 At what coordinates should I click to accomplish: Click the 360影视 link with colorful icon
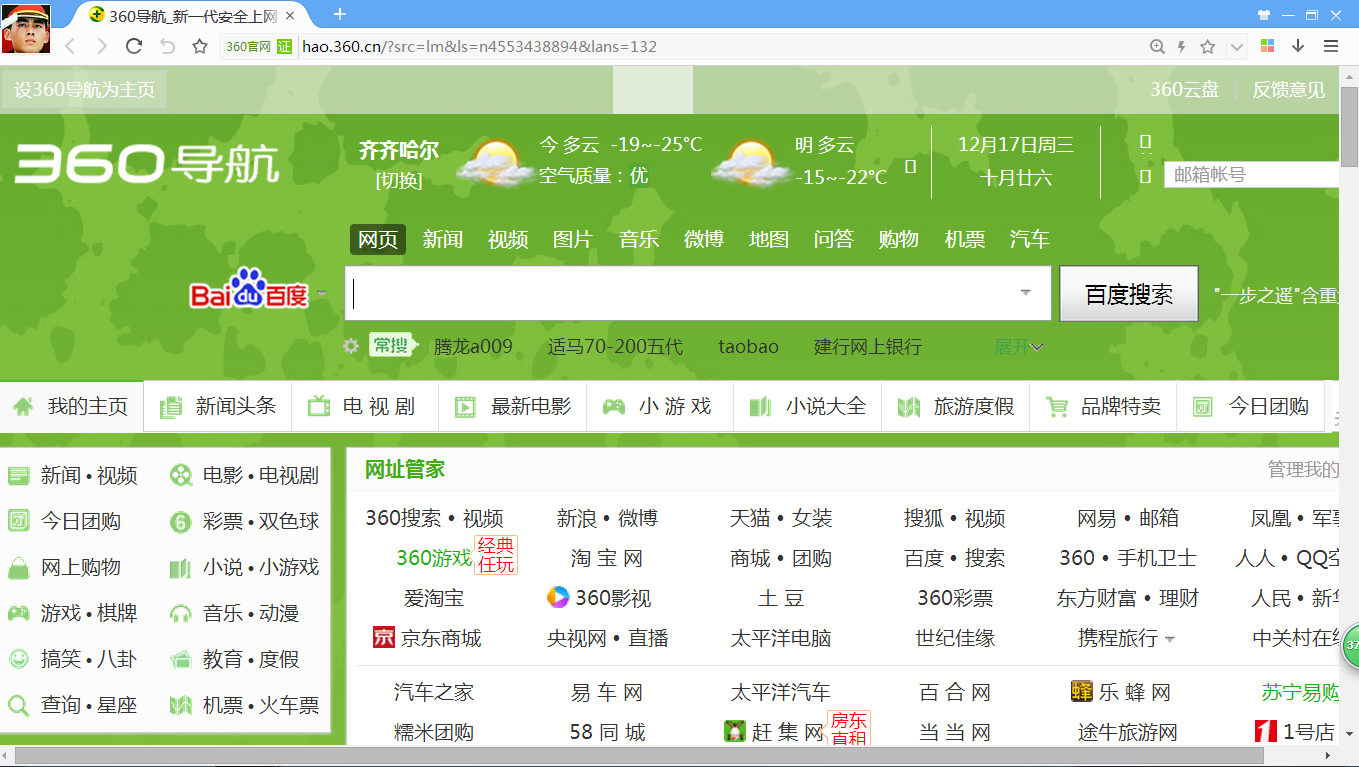coord(598,598)
